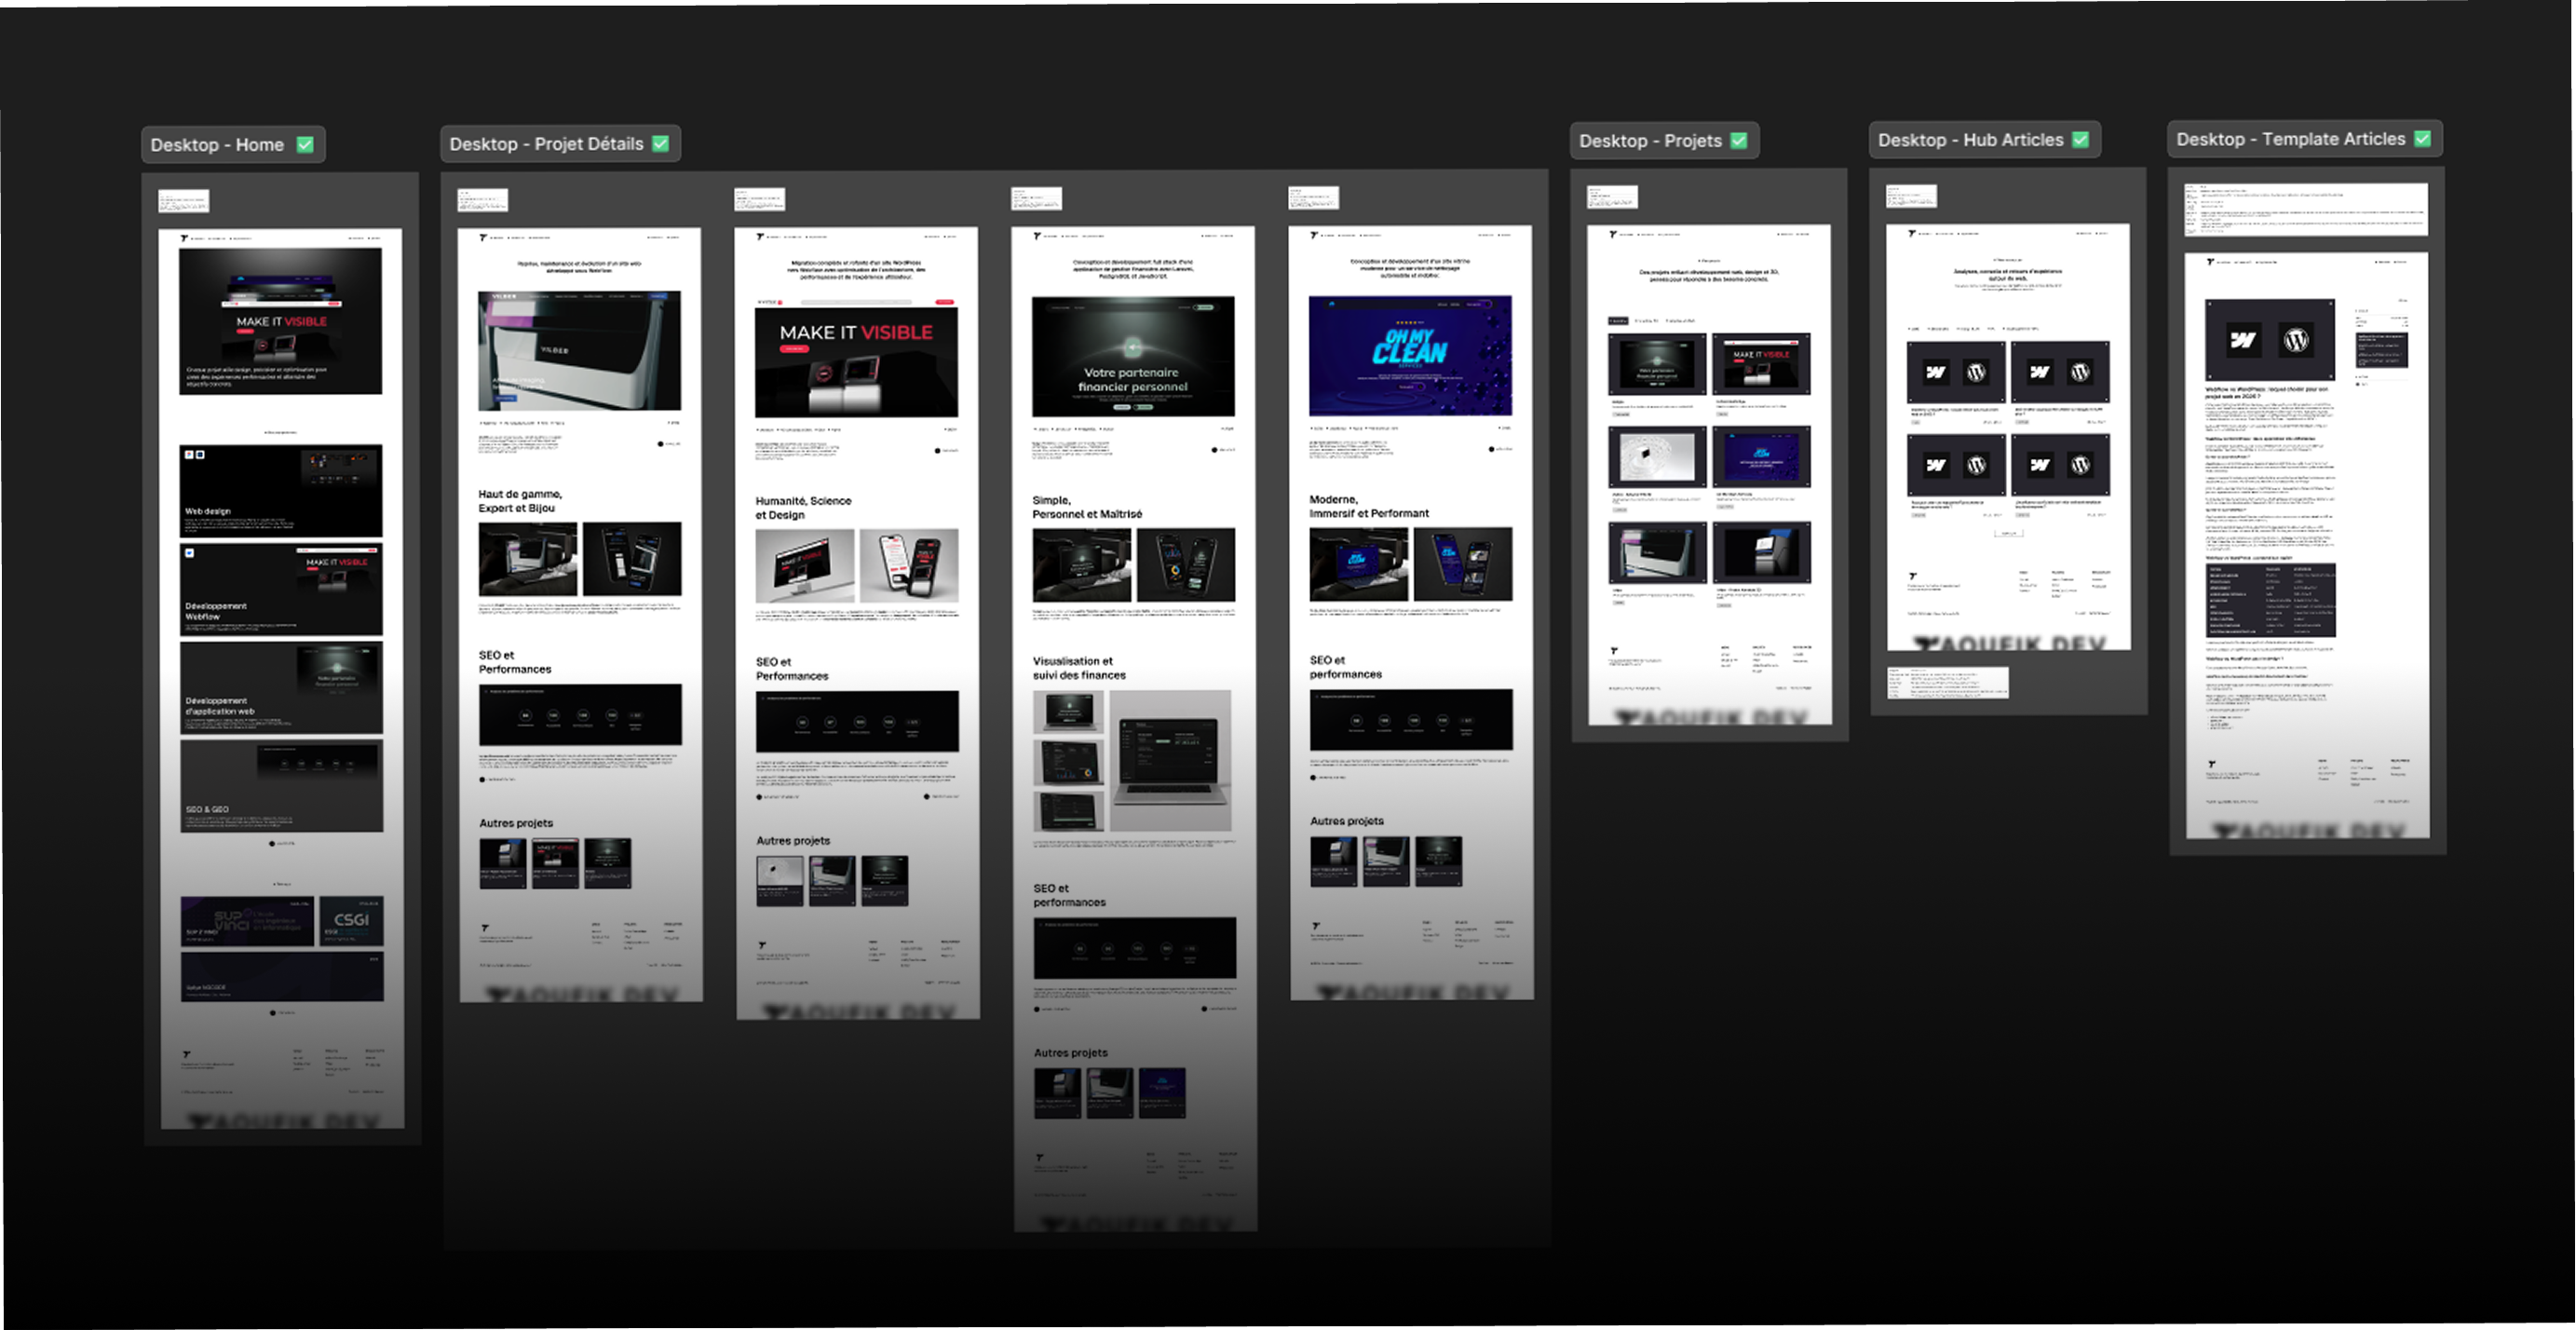The image size is (2576, 1330).
Task: Select the annotation note atop Template Articles section
Action: pyautogui.click(x=2306, y=210)
